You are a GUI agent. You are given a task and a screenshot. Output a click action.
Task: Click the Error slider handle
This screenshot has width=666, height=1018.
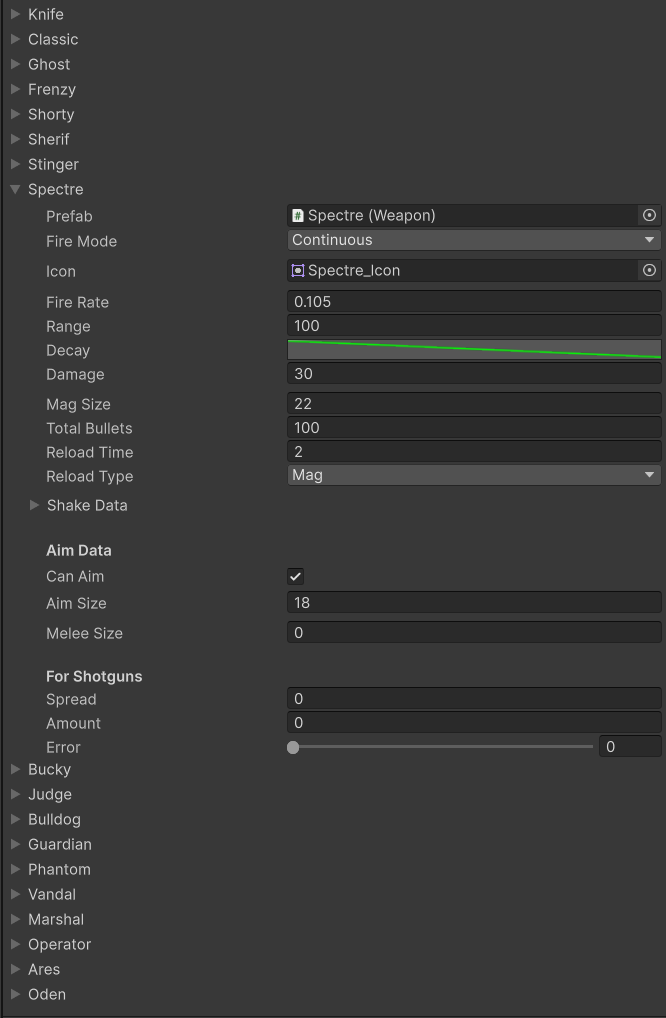293,747
